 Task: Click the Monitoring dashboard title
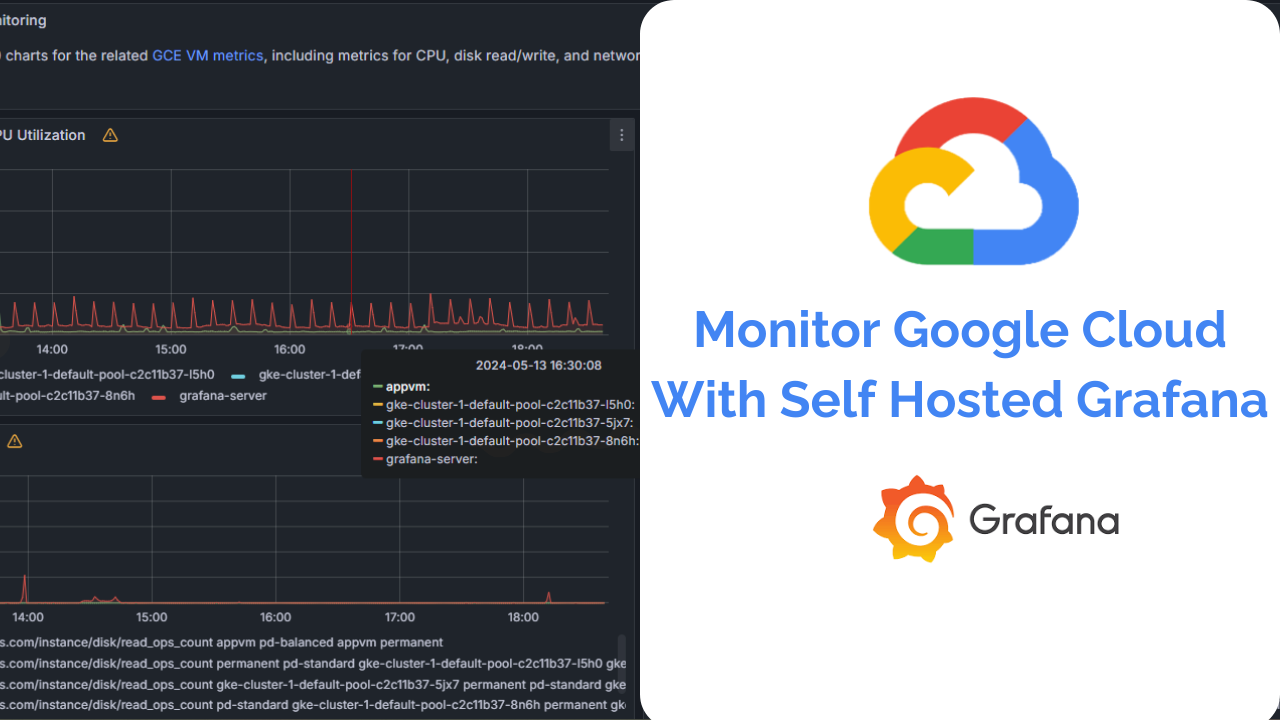20,19
